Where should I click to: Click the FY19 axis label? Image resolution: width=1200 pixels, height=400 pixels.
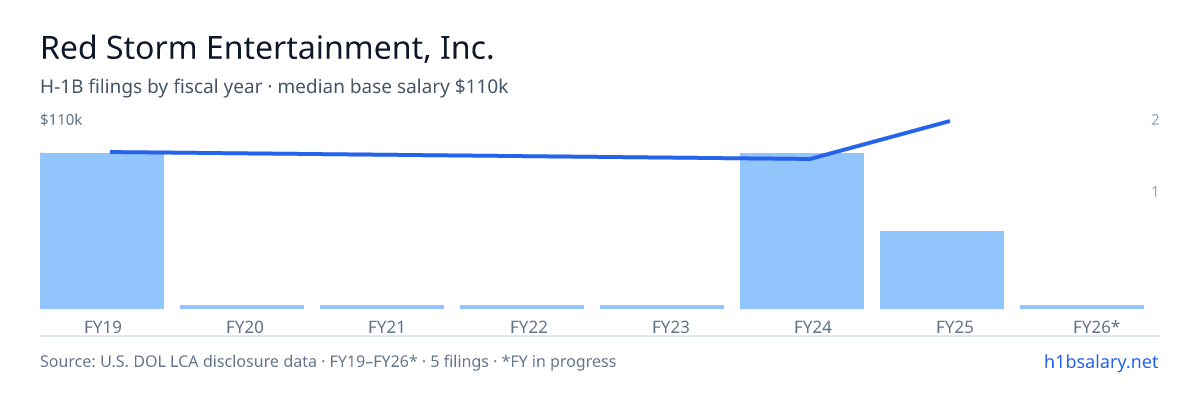102,326
